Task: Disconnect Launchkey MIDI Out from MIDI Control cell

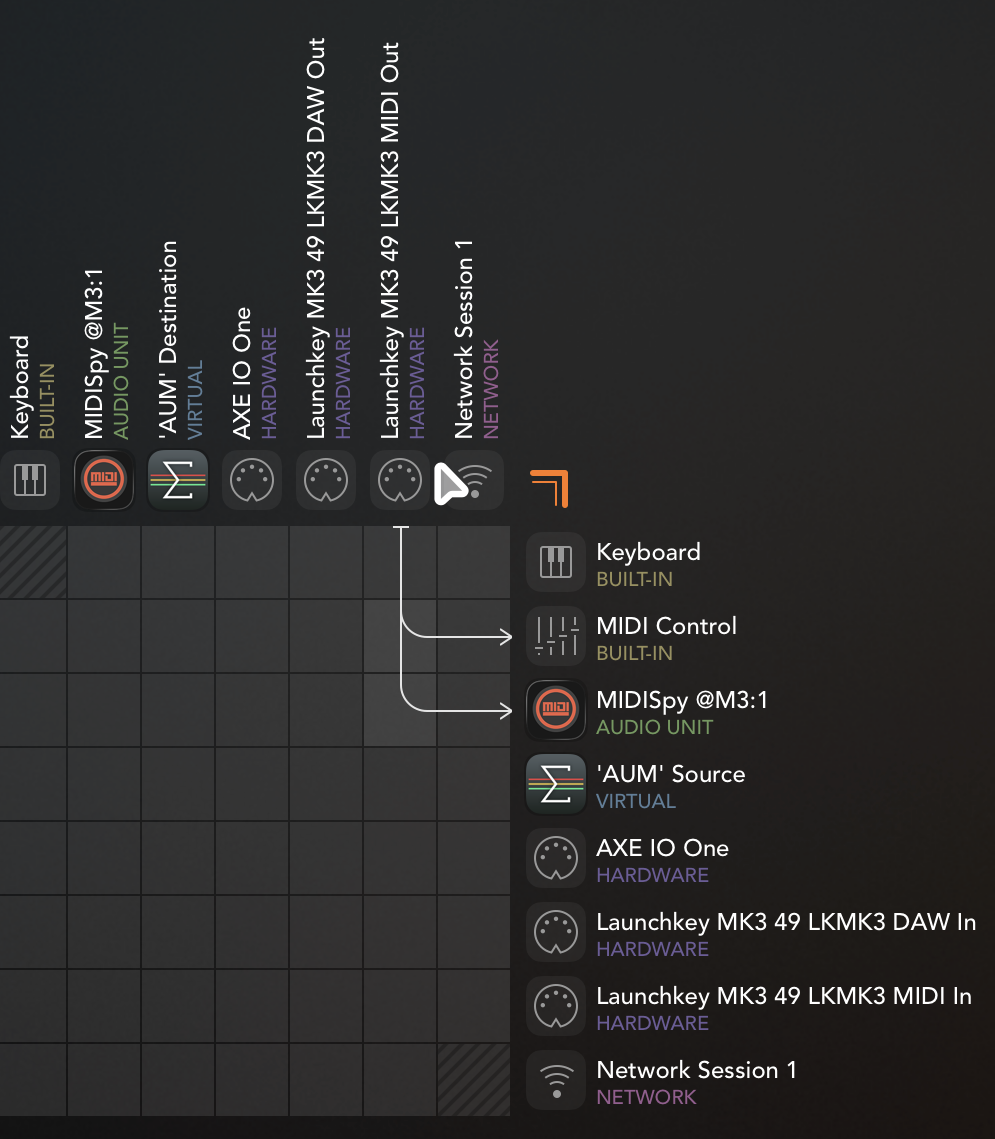Action: click(x=400, y=636)
